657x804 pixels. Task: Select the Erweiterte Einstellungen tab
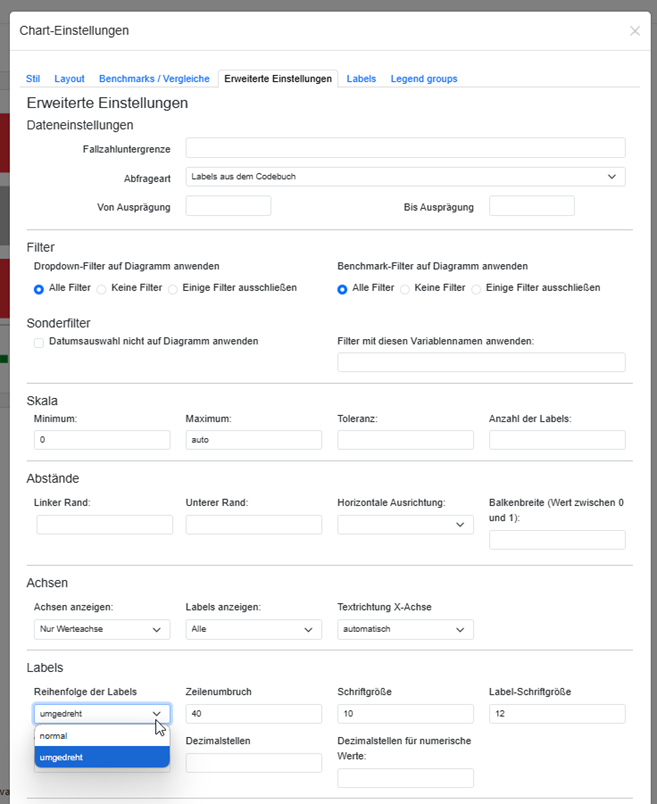coord(278,78)
